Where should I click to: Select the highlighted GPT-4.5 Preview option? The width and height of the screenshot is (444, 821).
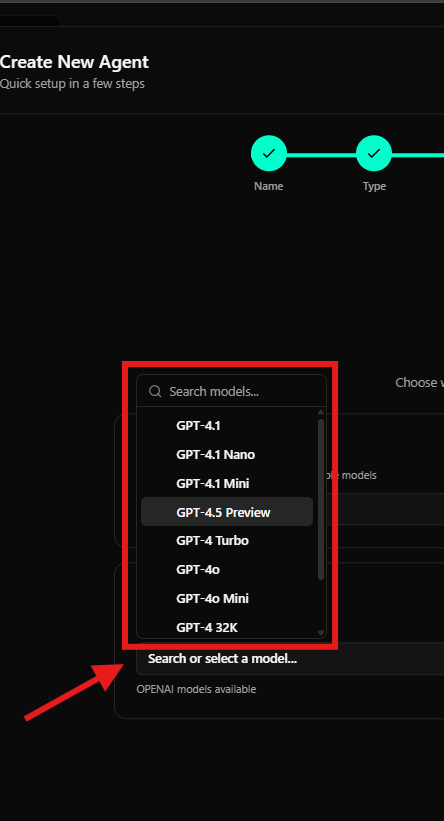pyautogui.click(x=227, y=512)
